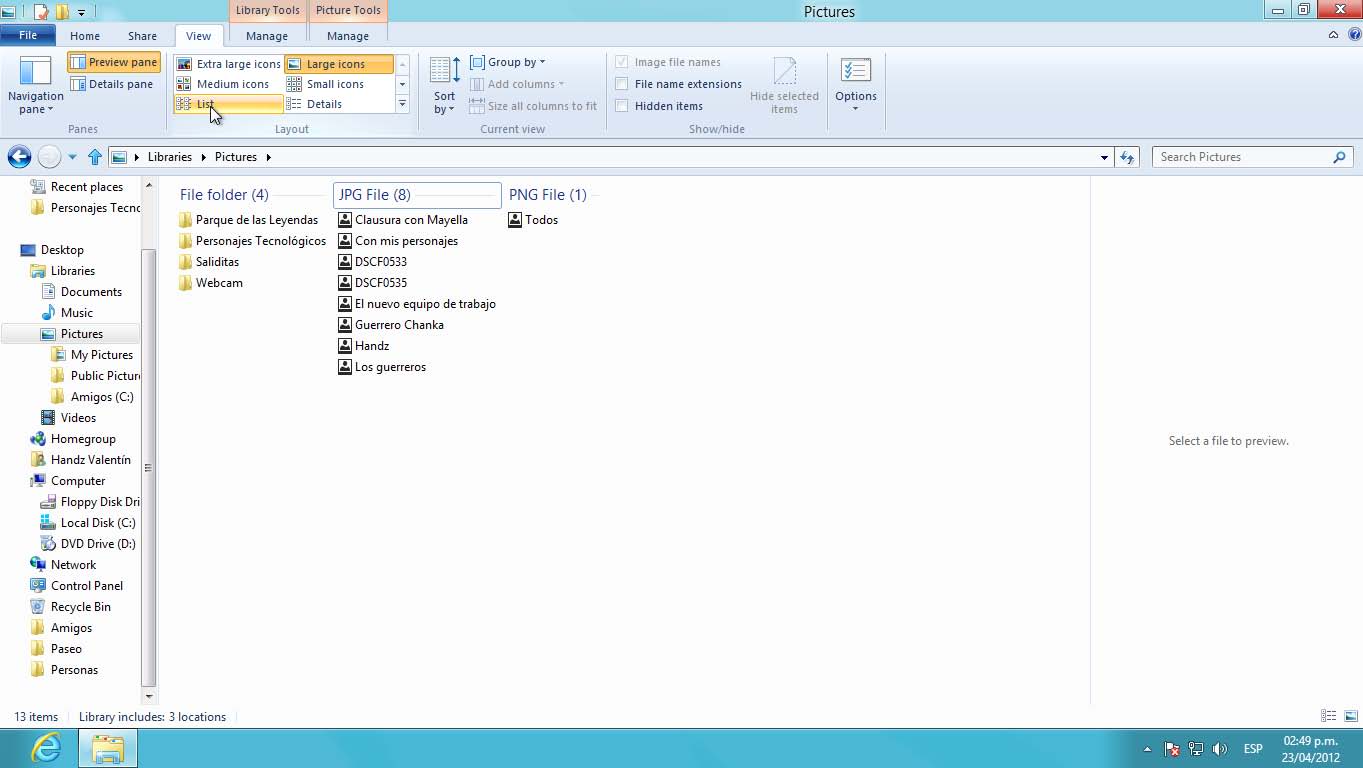Expand the Group by dropdown
The width and height of the screenshot is (1363, 768).
click(509, 62)
